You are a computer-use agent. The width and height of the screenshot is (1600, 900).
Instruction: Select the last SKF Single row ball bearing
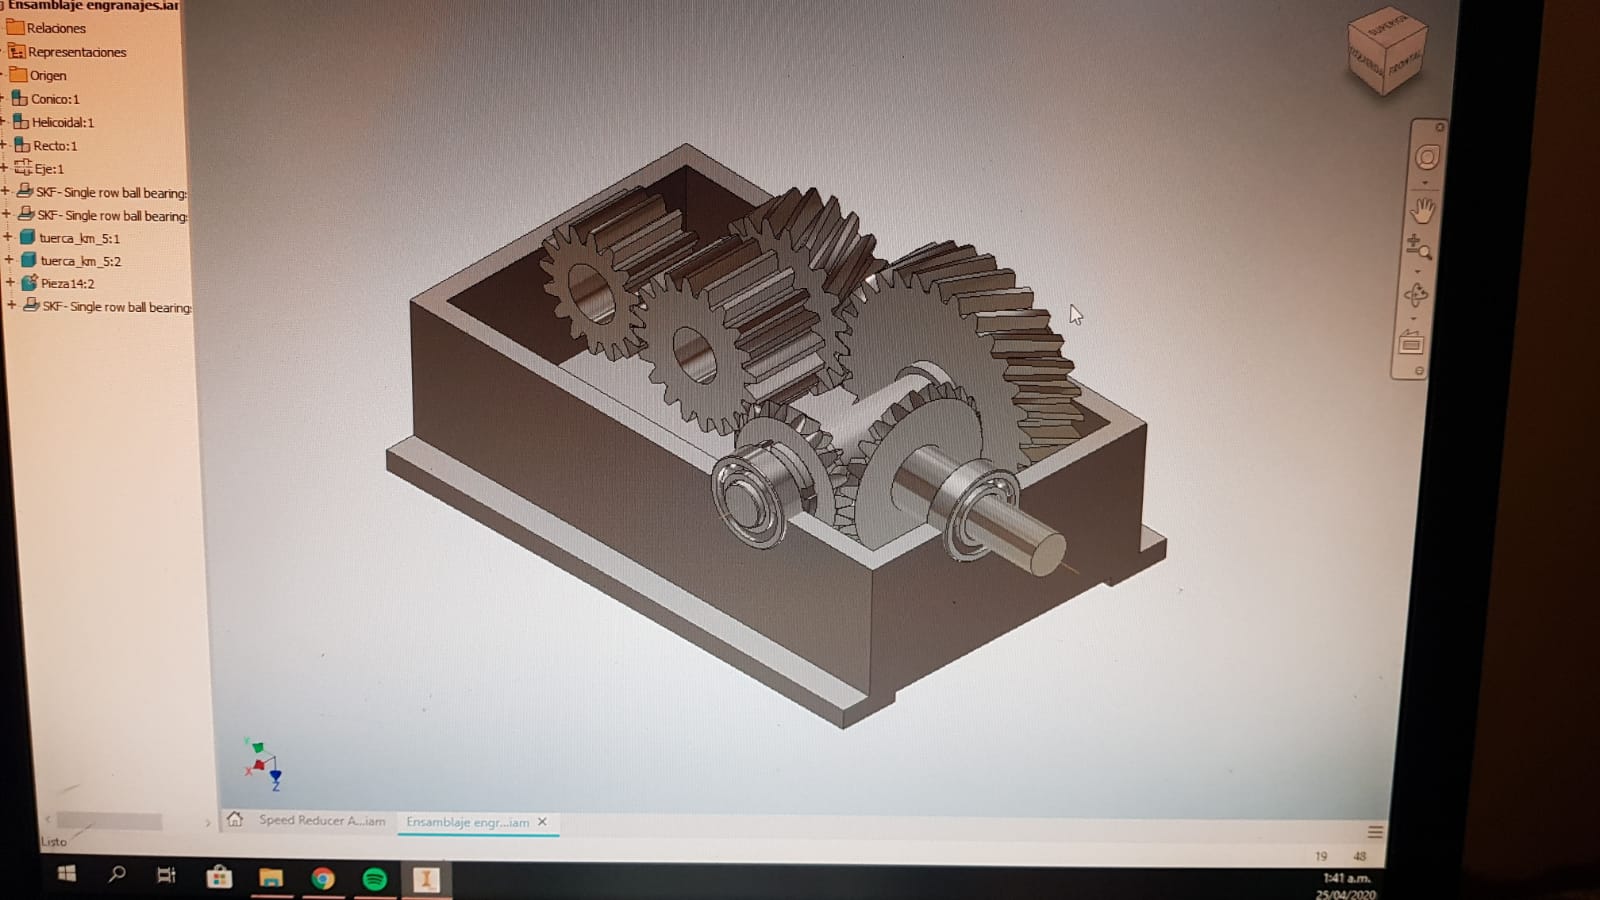[x=117, y=307]
